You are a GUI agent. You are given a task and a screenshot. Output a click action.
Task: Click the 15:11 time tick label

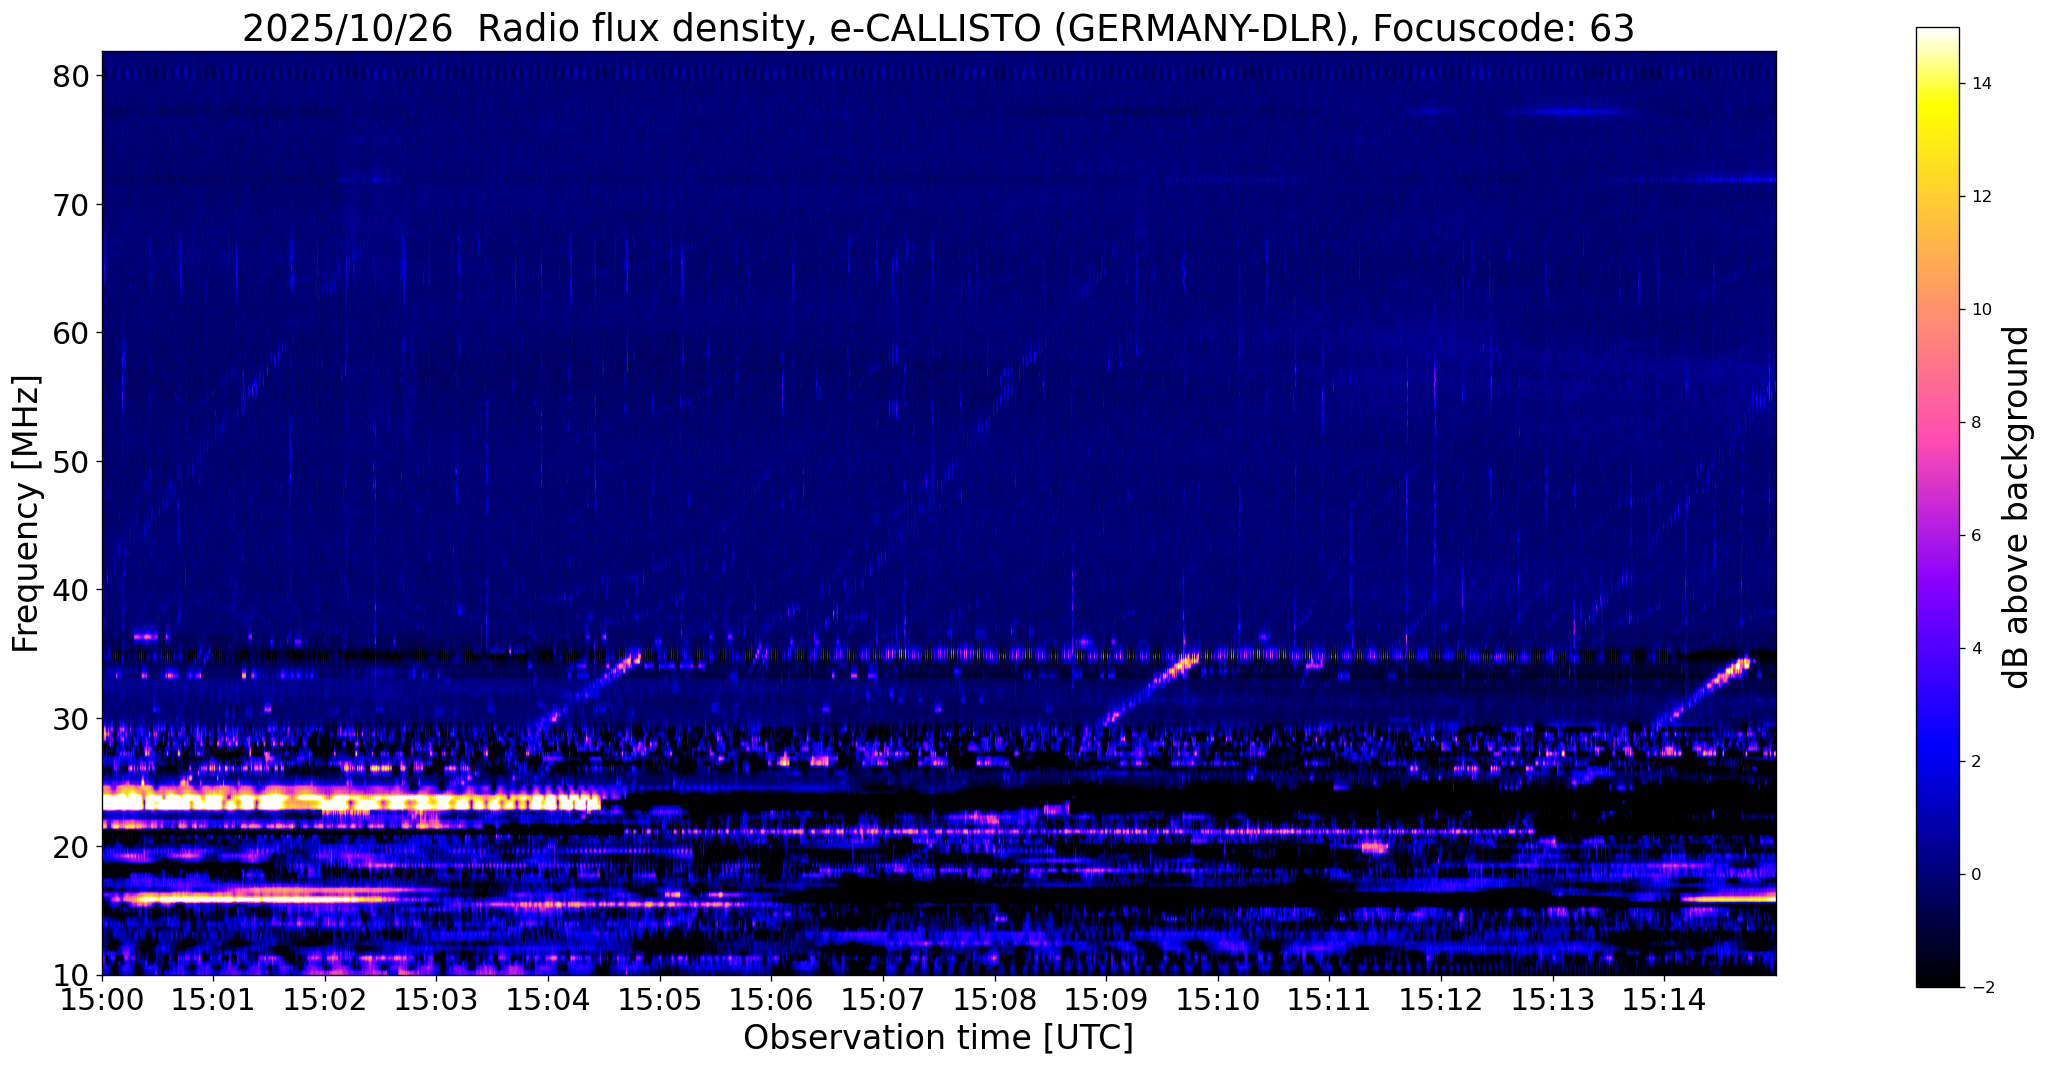pos(1329,1000)
